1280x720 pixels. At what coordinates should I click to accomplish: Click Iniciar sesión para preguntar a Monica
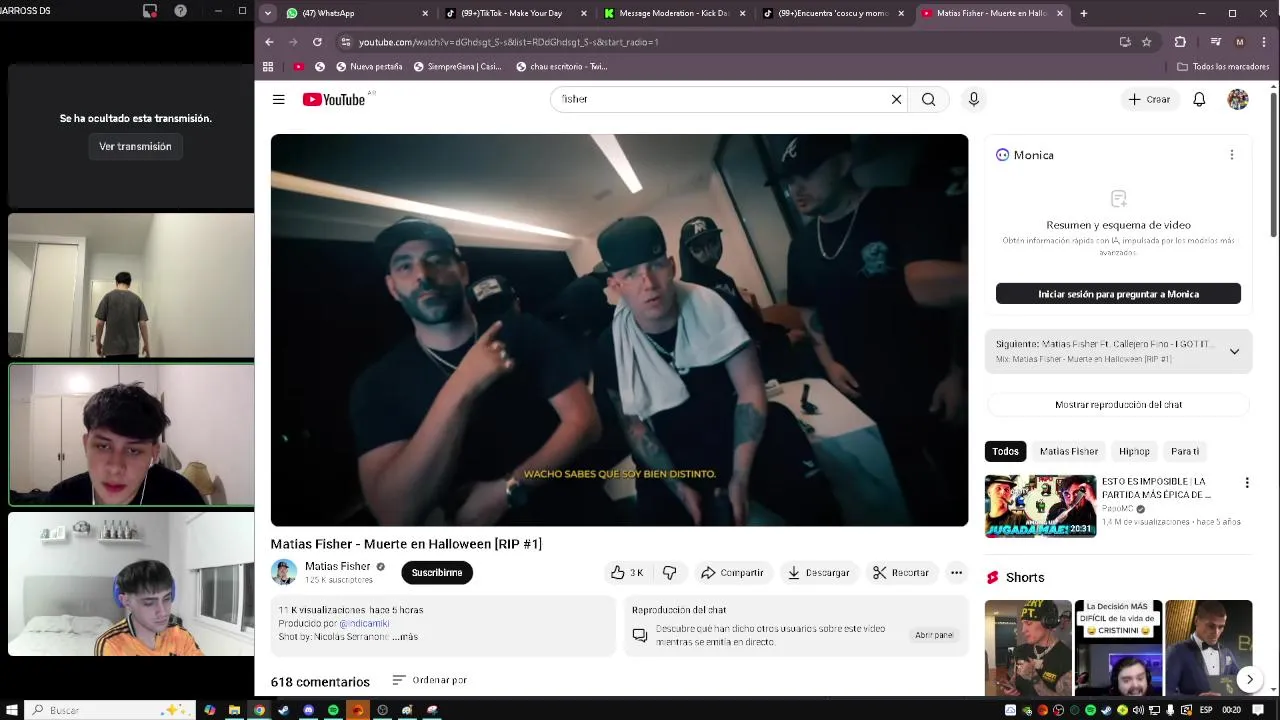[1118, 294]
